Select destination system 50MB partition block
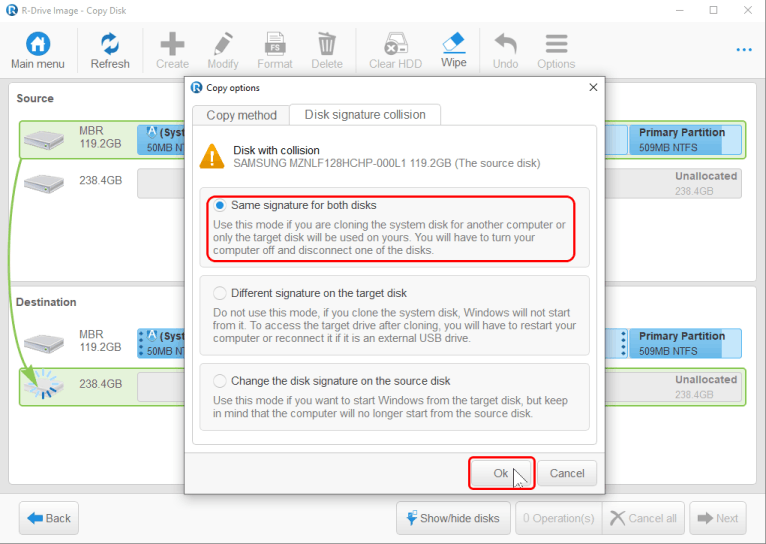 click(161, 343)
